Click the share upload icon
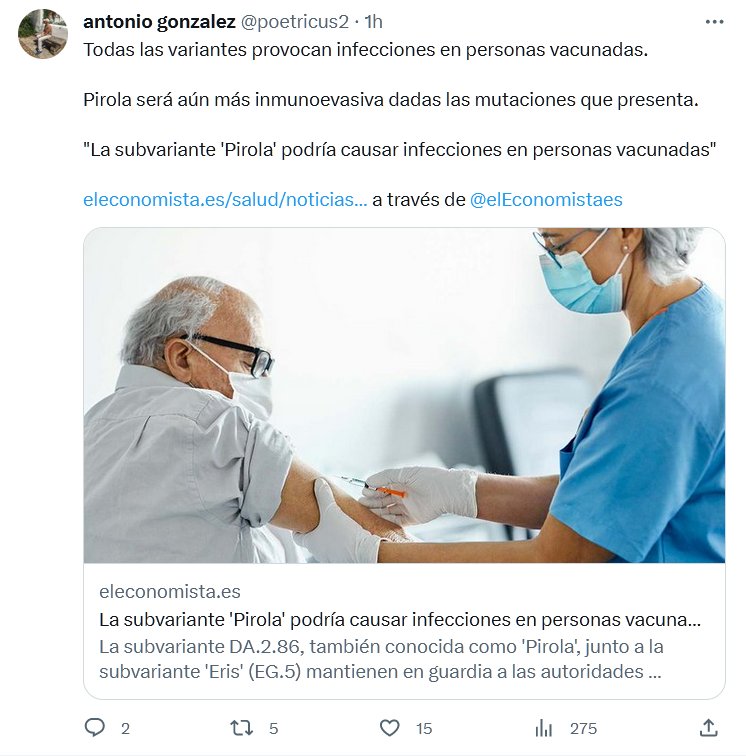Screen dimensions: 746x756 708,728
